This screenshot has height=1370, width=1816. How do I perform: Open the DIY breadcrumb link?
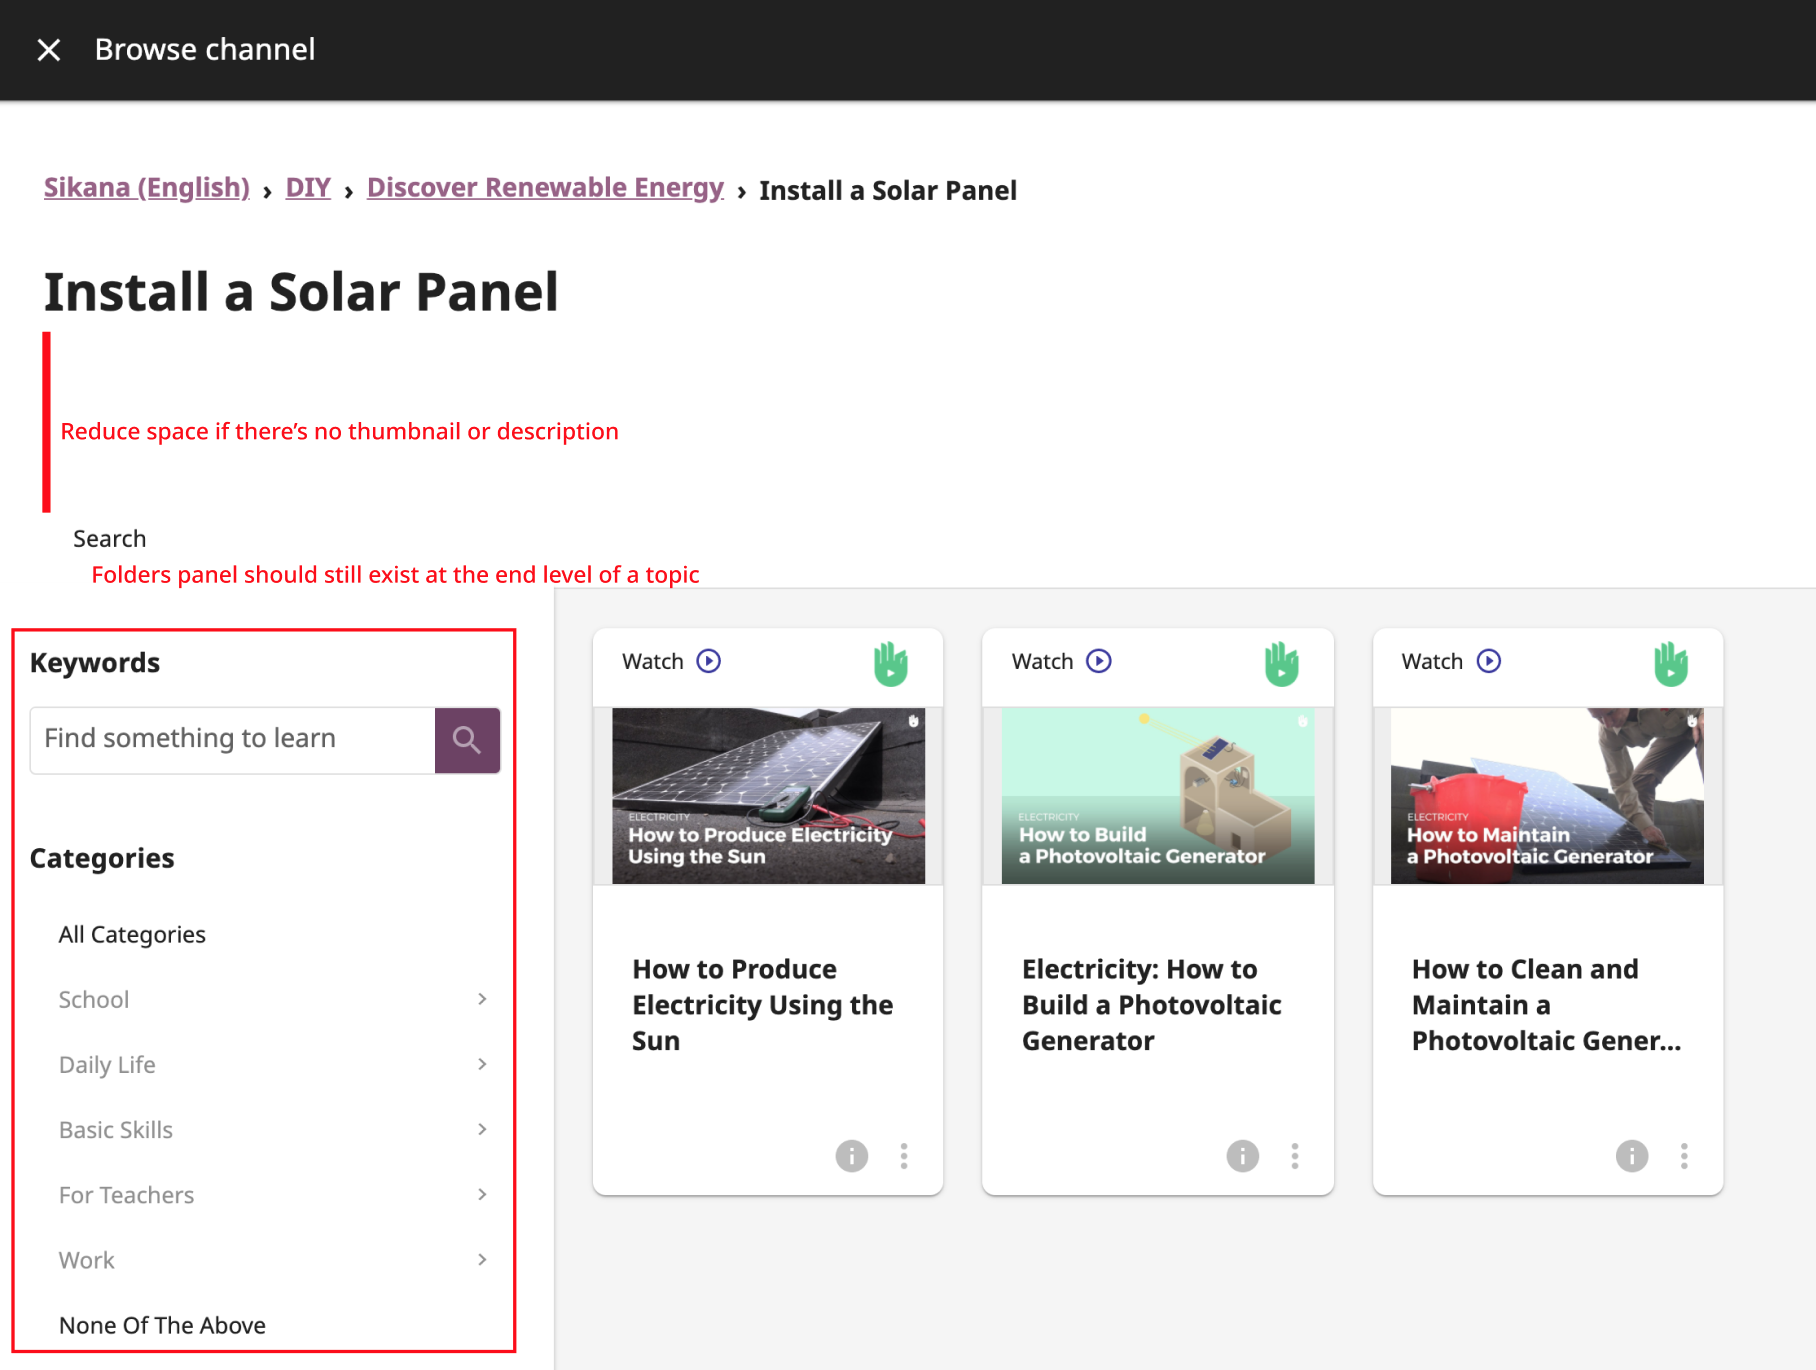307,187
